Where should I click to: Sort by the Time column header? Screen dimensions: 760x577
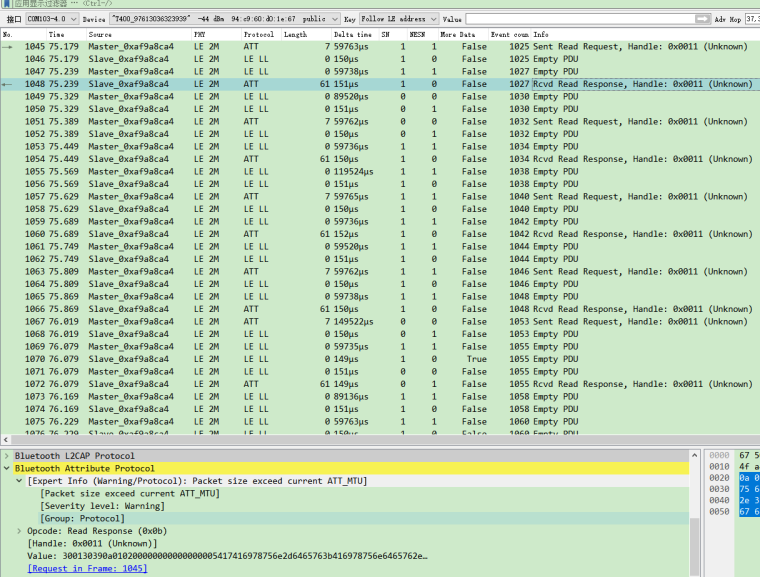tap(57, 34)
